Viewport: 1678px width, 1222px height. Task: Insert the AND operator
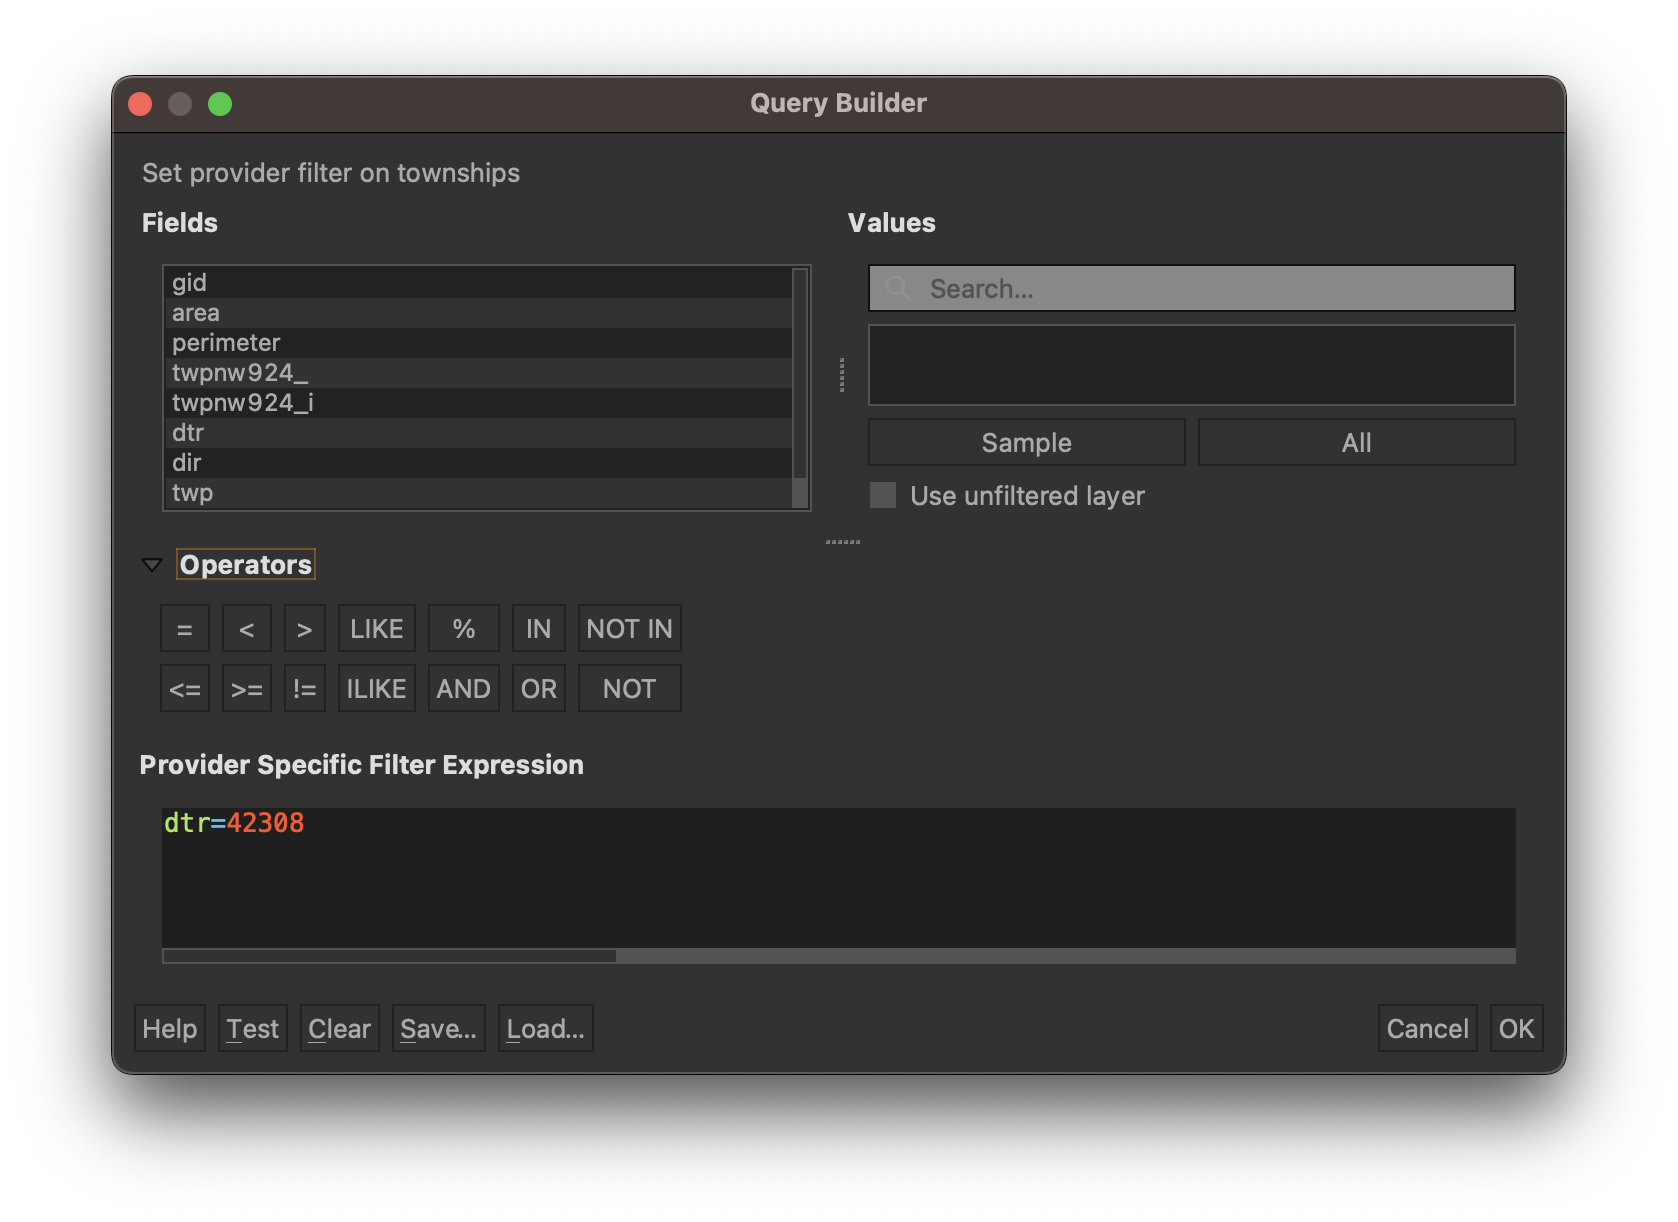(x=463, y=689)
